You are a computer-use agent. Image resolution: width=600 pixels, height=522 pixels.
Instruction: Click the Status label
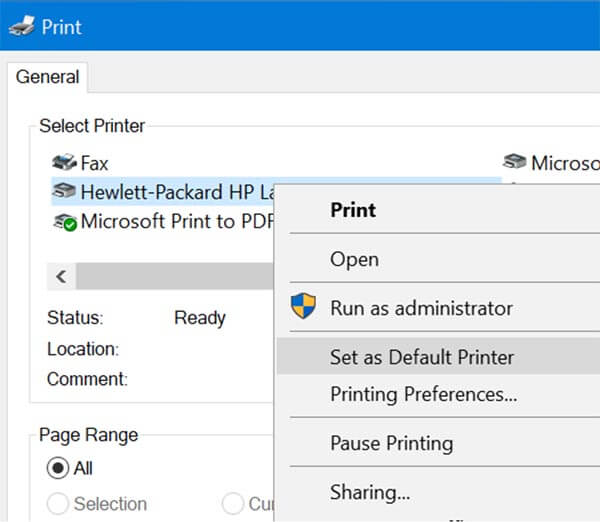click(75, 318)
